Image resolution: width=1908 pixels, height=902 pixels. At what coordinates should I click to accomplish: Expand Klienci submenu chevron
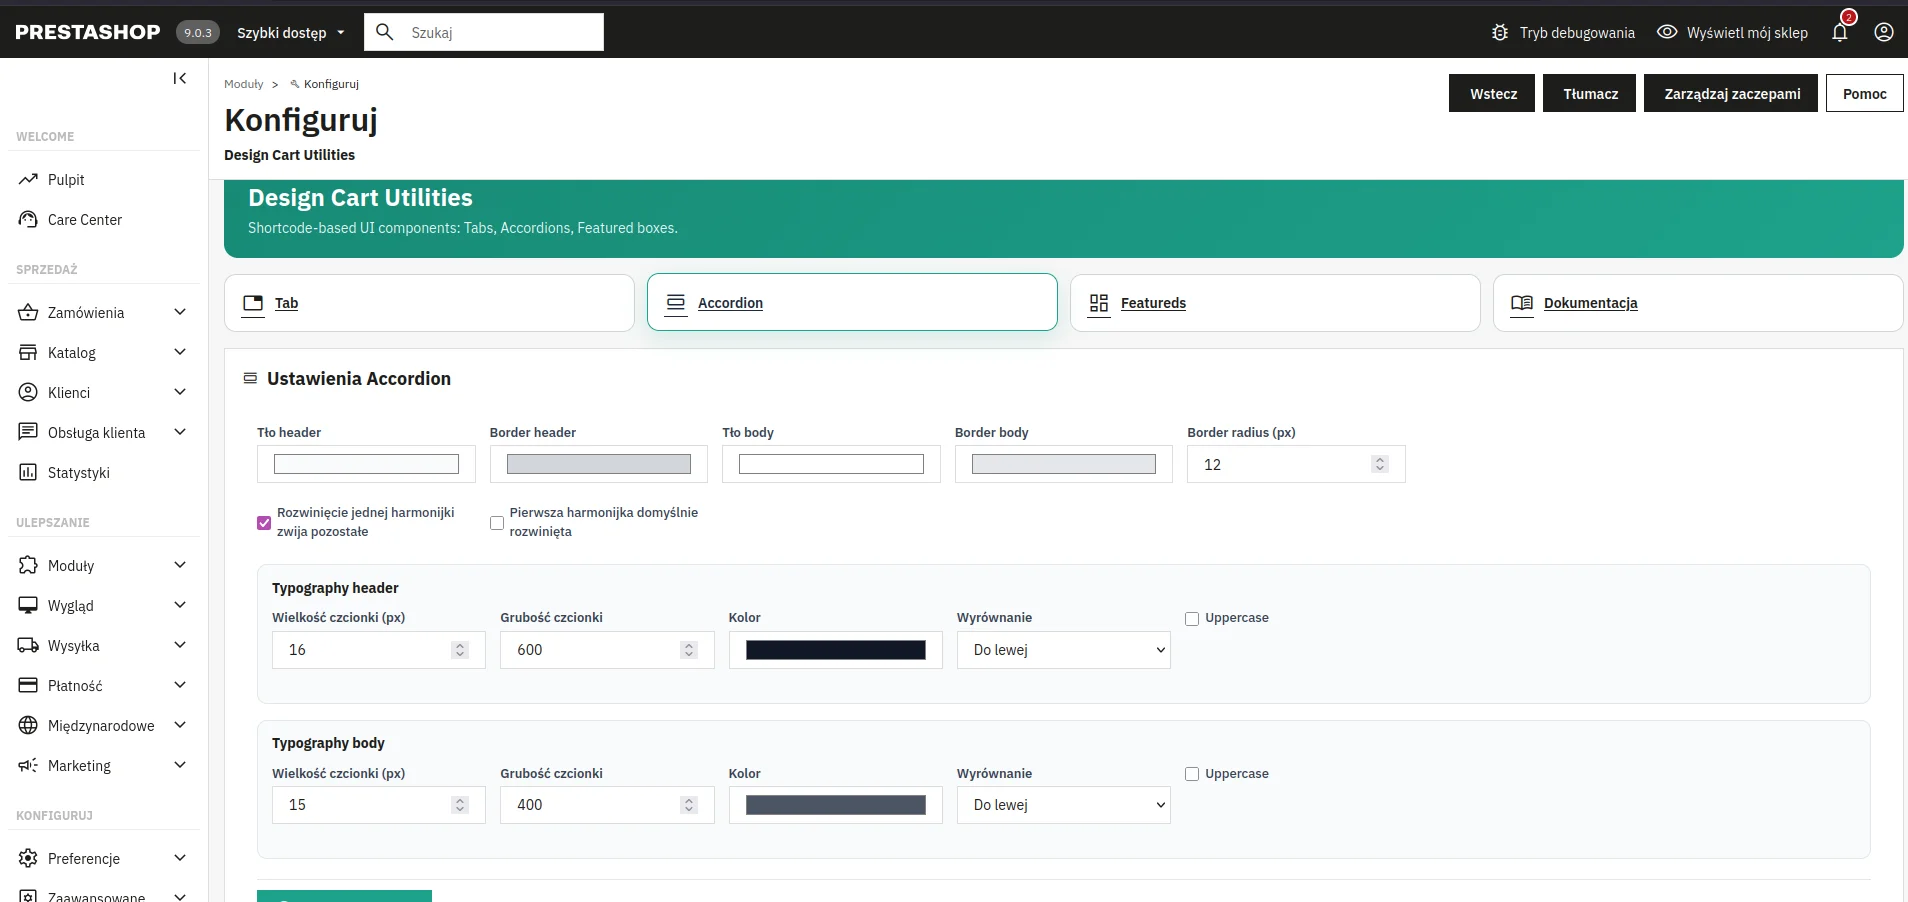click(x=180, y=392)
